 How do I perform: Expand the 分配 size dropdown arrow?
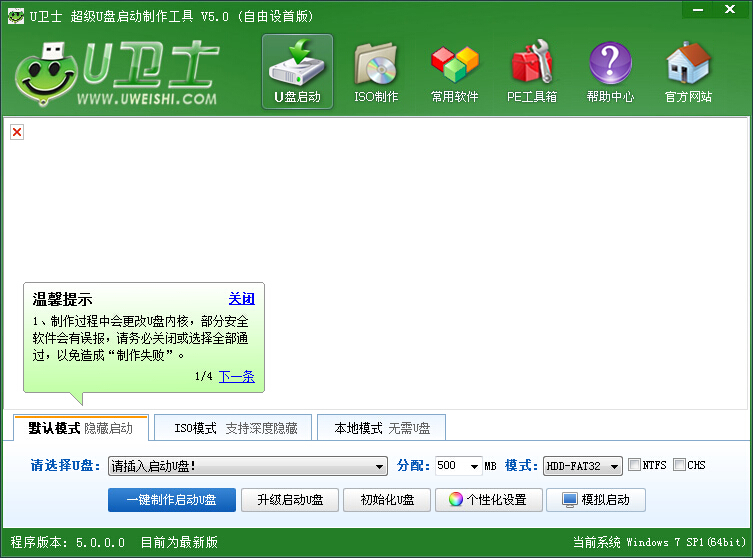[x=474, y=466]
